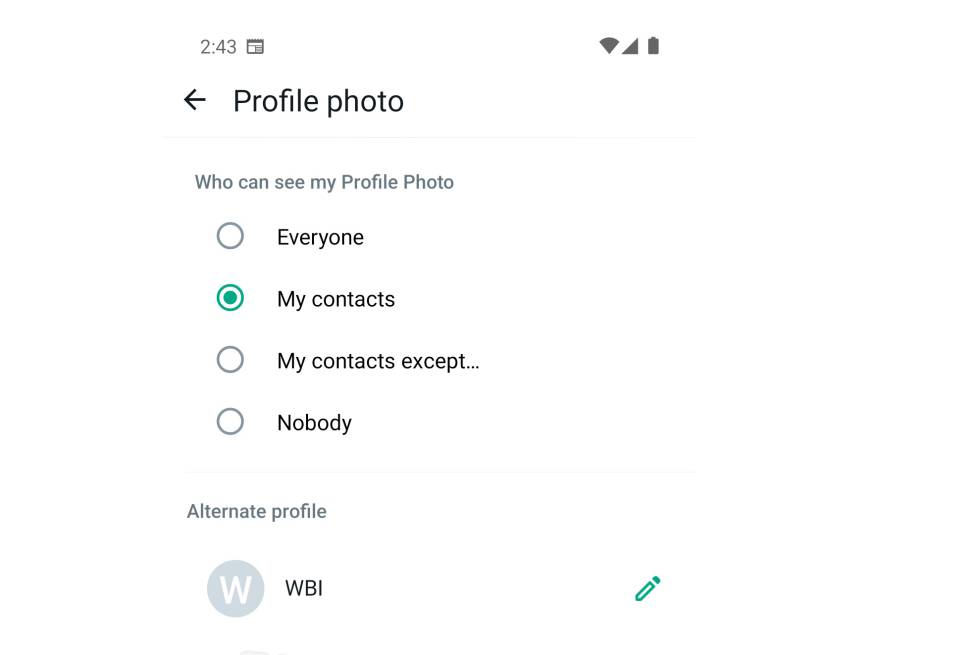This screenshot has width=980, height=655.
Task: Click the green pencil edit icon
Action: click(x=648, y=589)
